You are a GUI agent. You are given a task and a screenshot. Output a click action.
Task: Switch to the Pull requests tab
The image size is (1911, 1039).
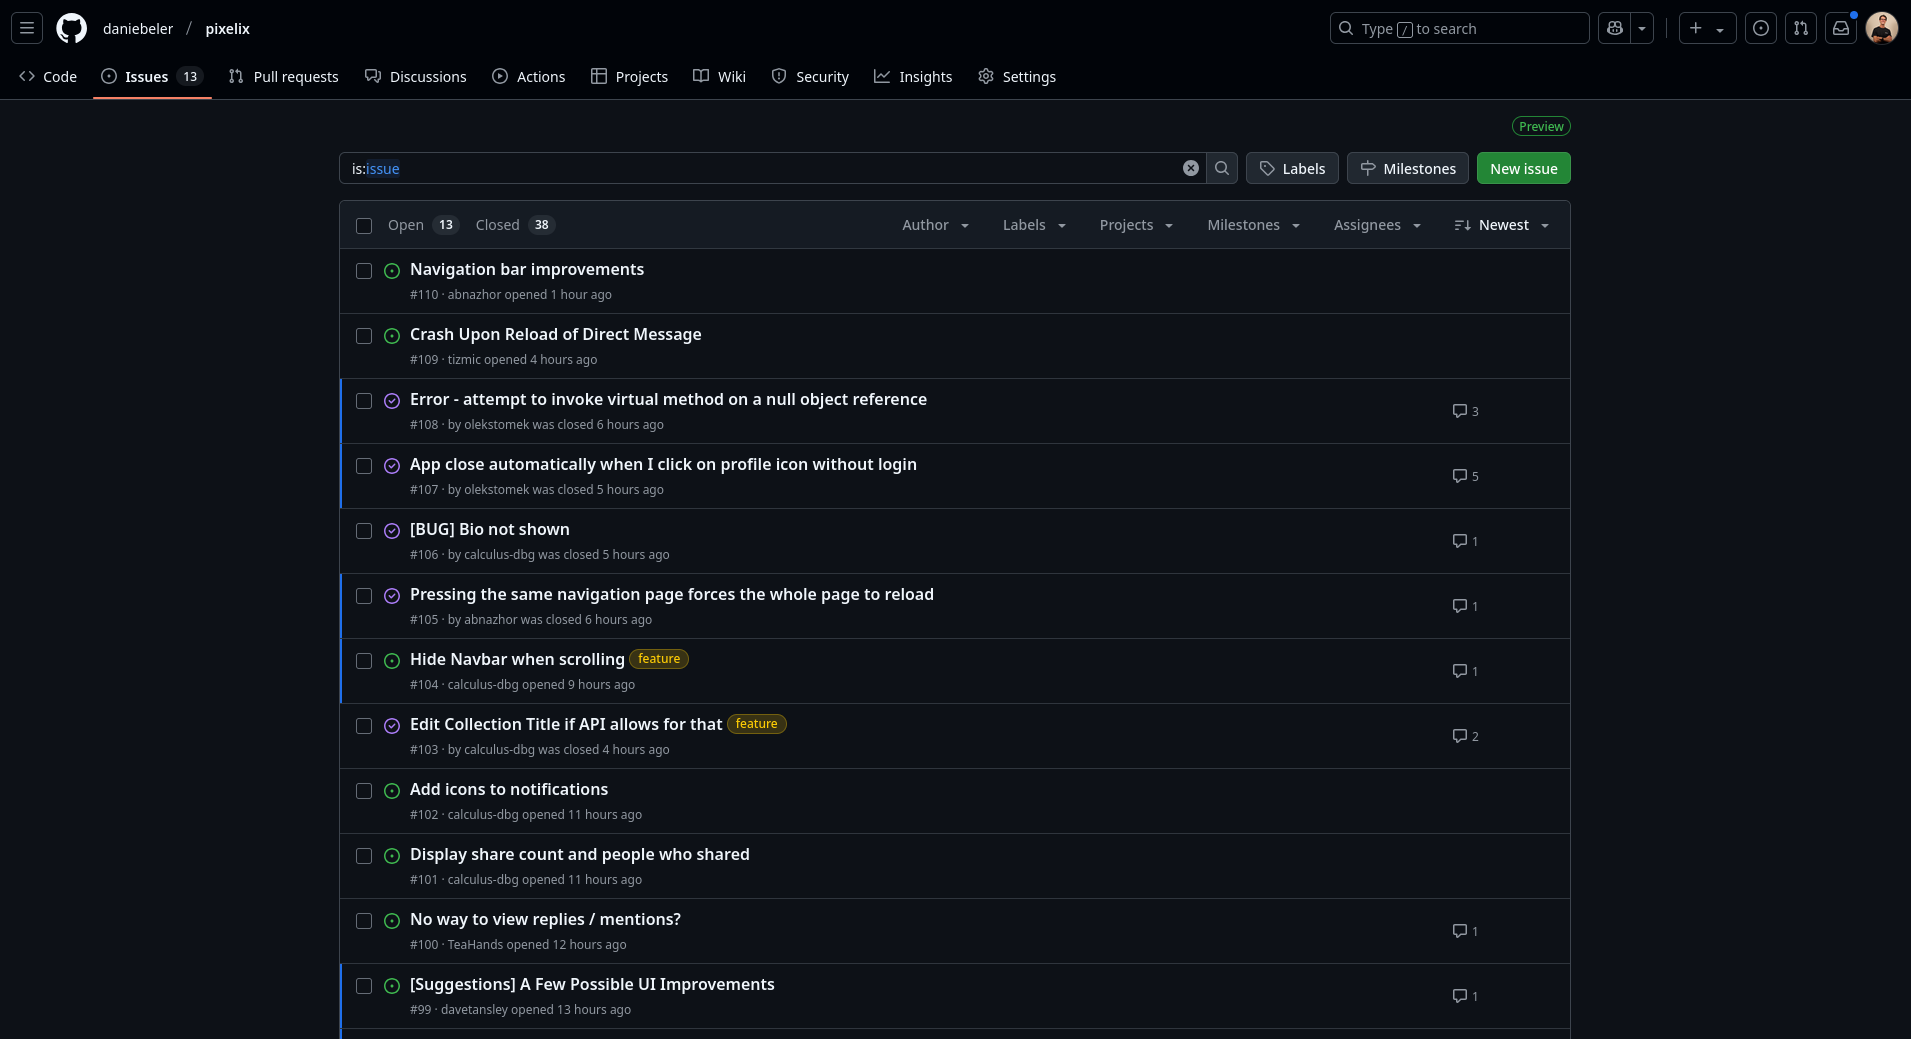click(284, 77)
